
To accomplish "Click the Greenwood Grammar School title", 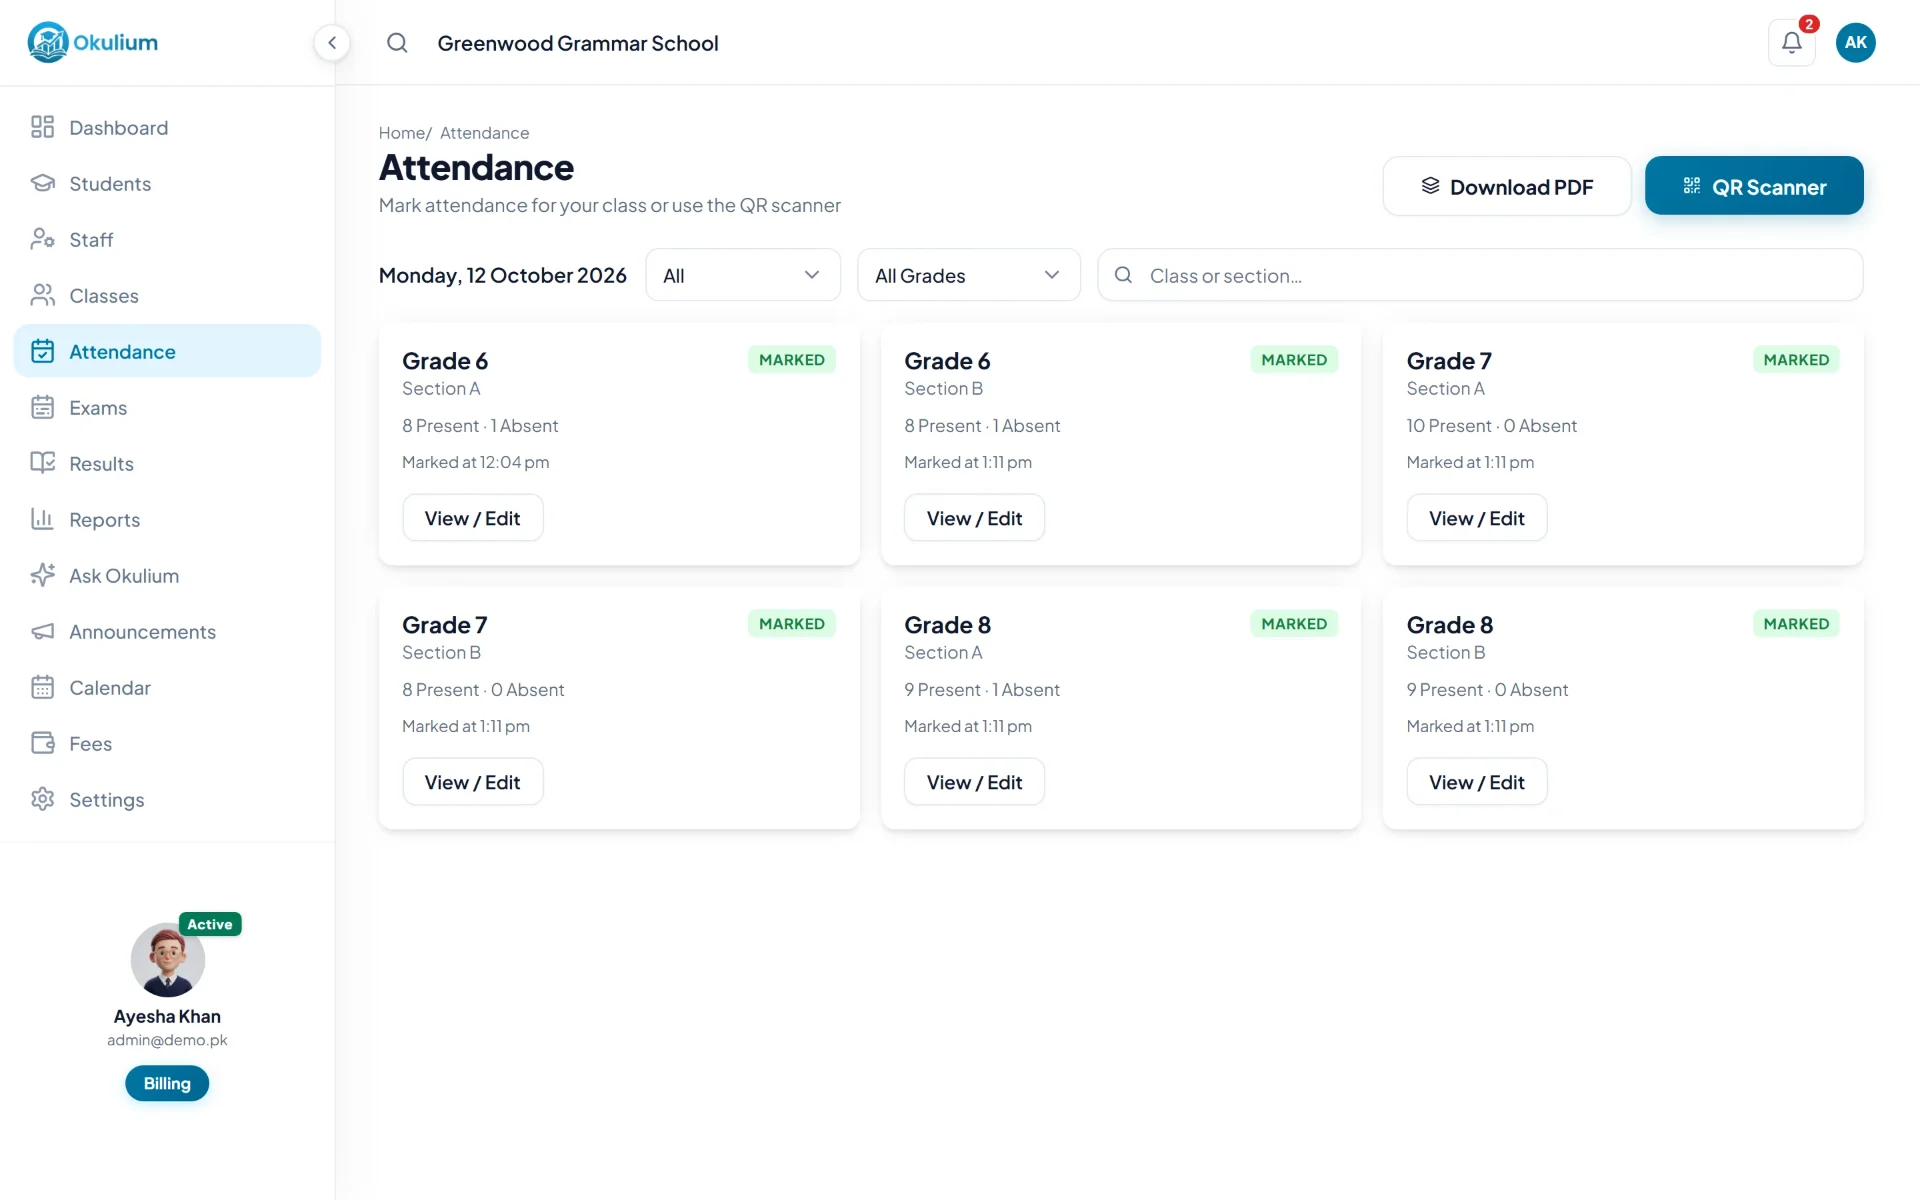I will (577, 43).
